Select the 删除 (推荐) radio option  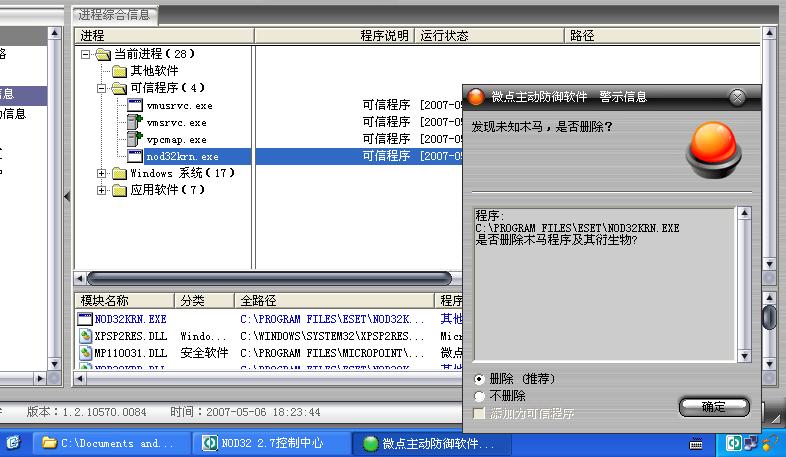[479, 379]
